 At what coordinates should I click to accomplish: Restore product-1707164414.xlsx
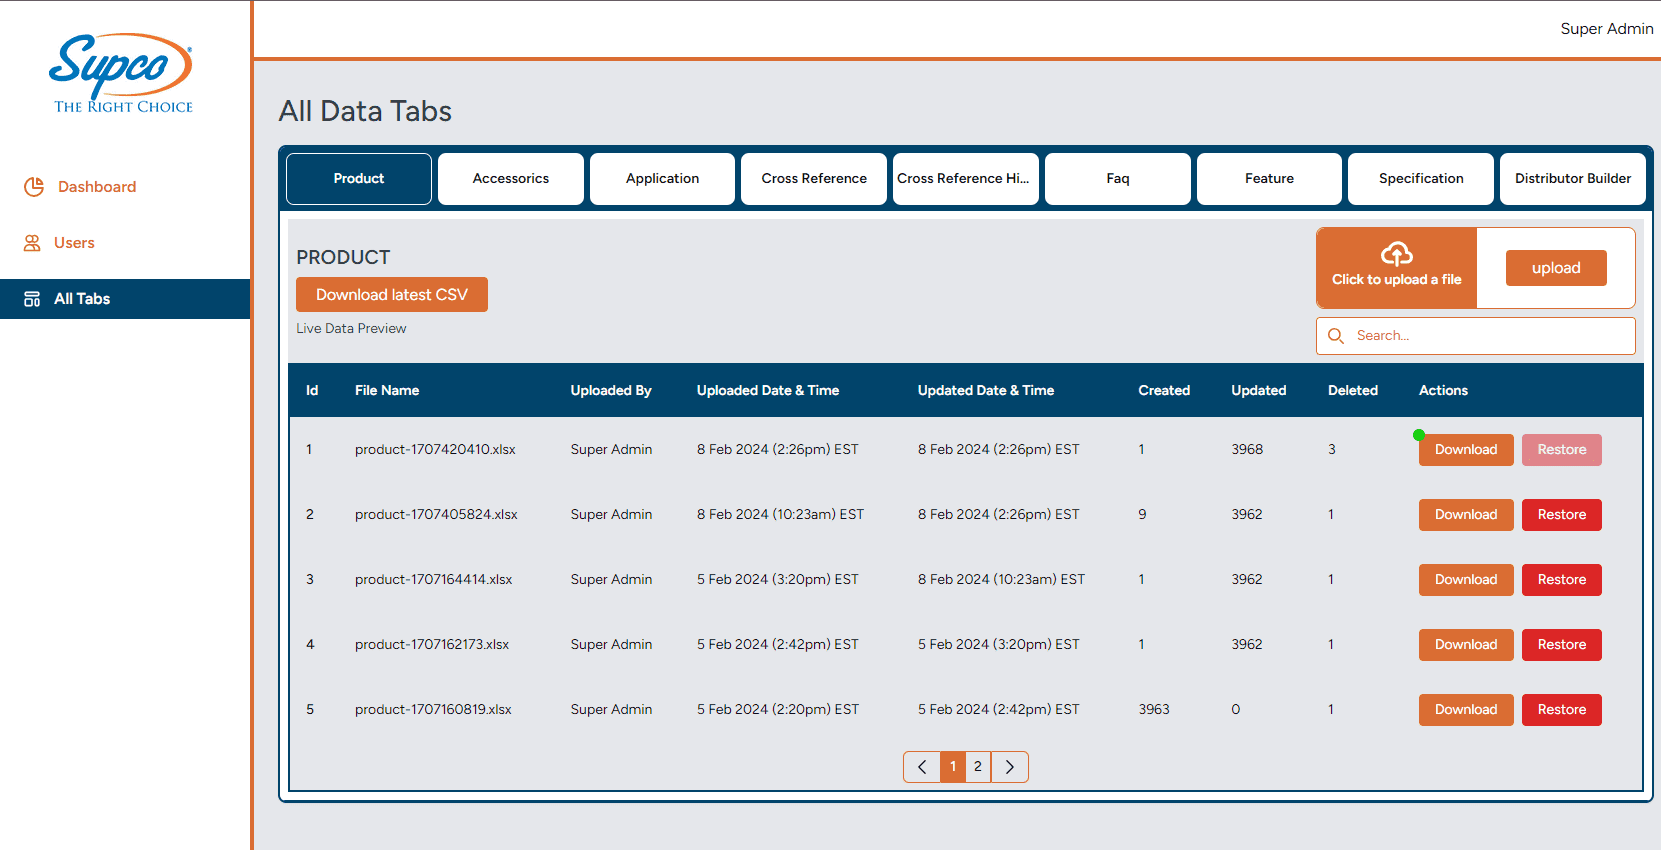(x=1562, y=580)
